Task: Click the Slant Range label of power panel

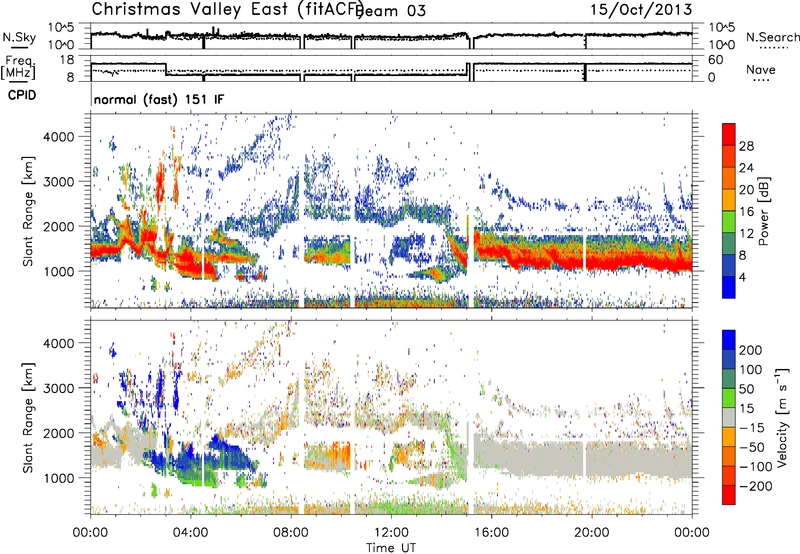Action: [28, 211]
